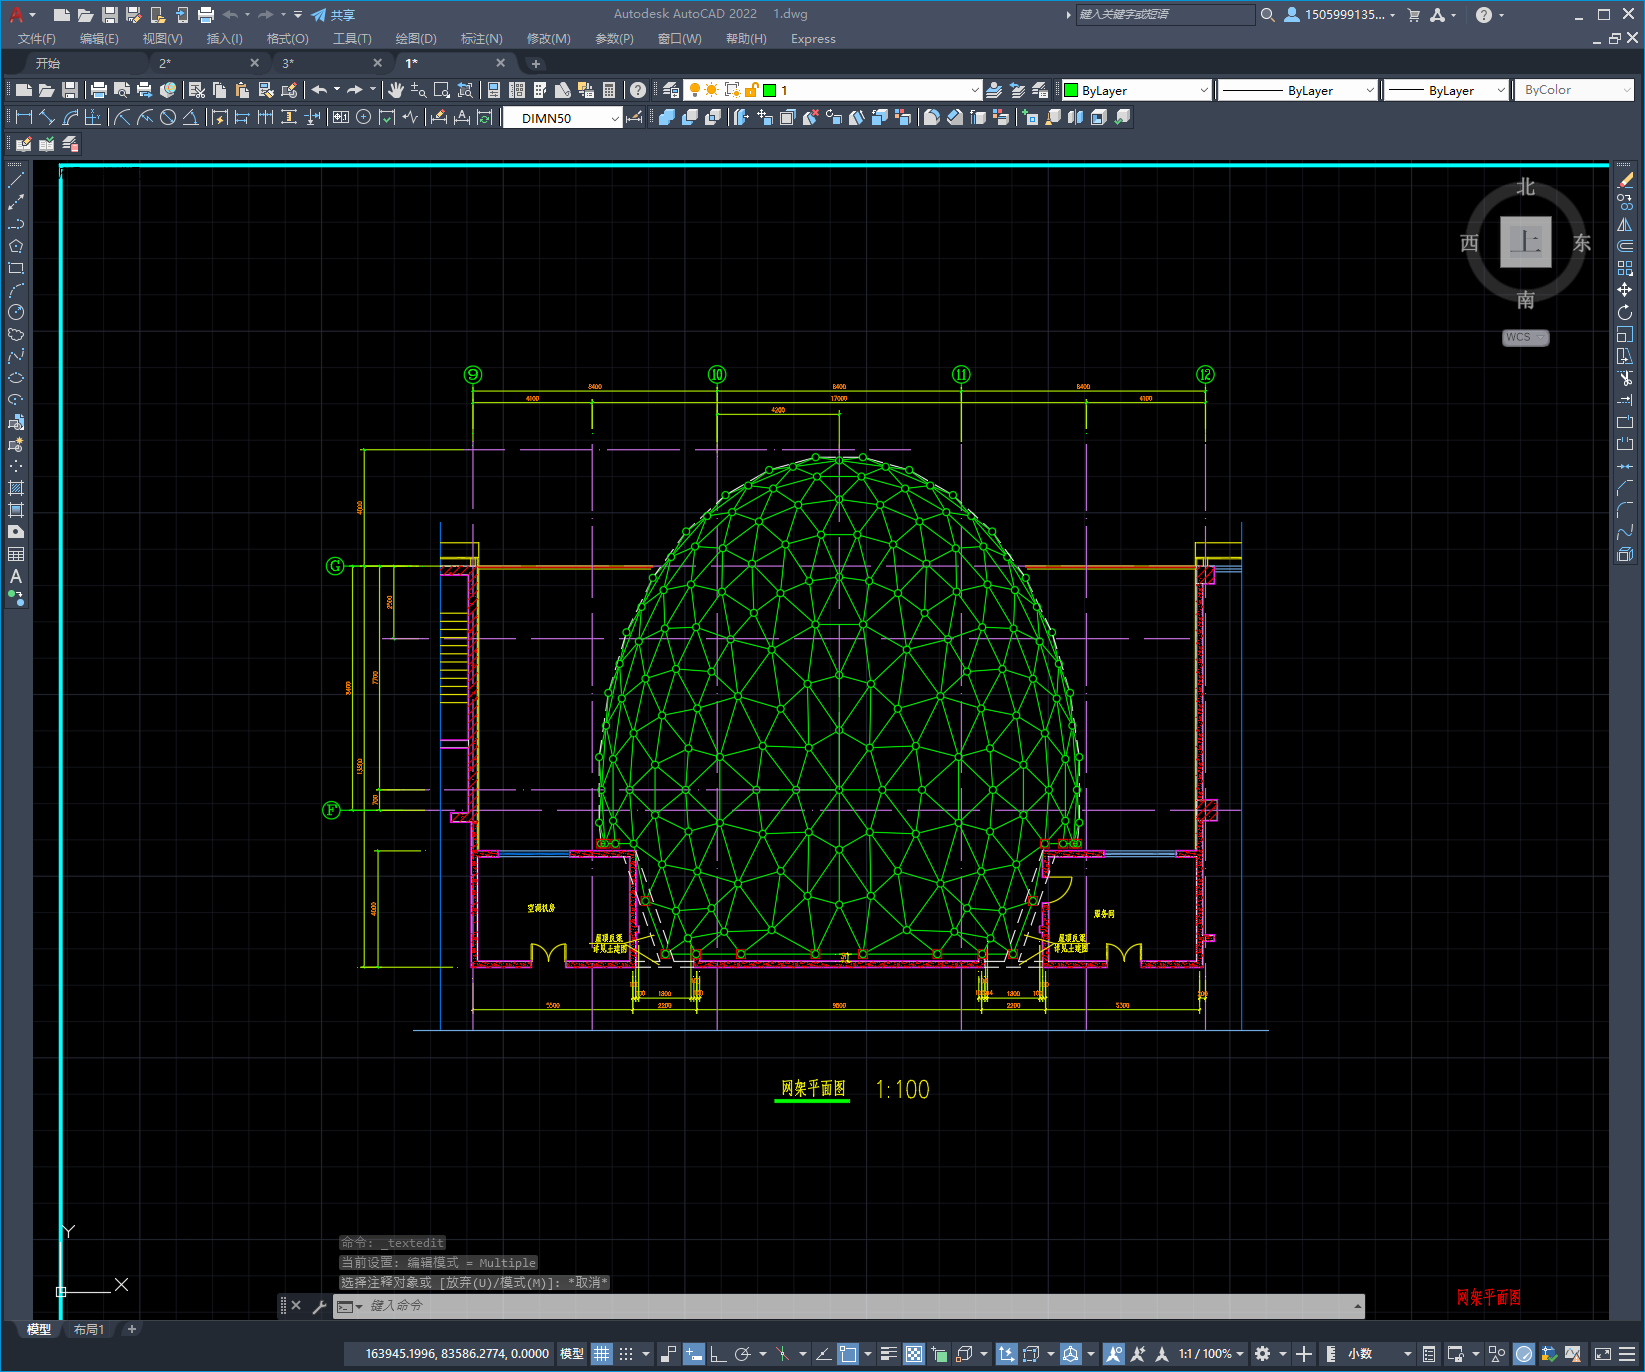The height and width of the screenshot is (1372, 1645).
Task: Click the keyword search input box
Action: (x=1165, y=15)
